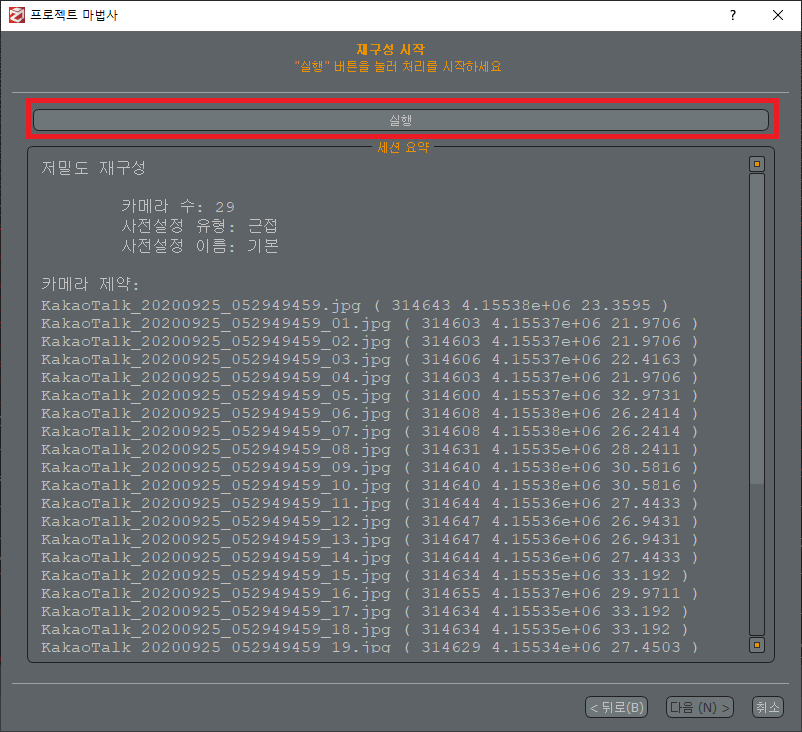This screenshot has width=802, height=732.
Task: Click the session summary scrollbar thumb
Action: 757,329
